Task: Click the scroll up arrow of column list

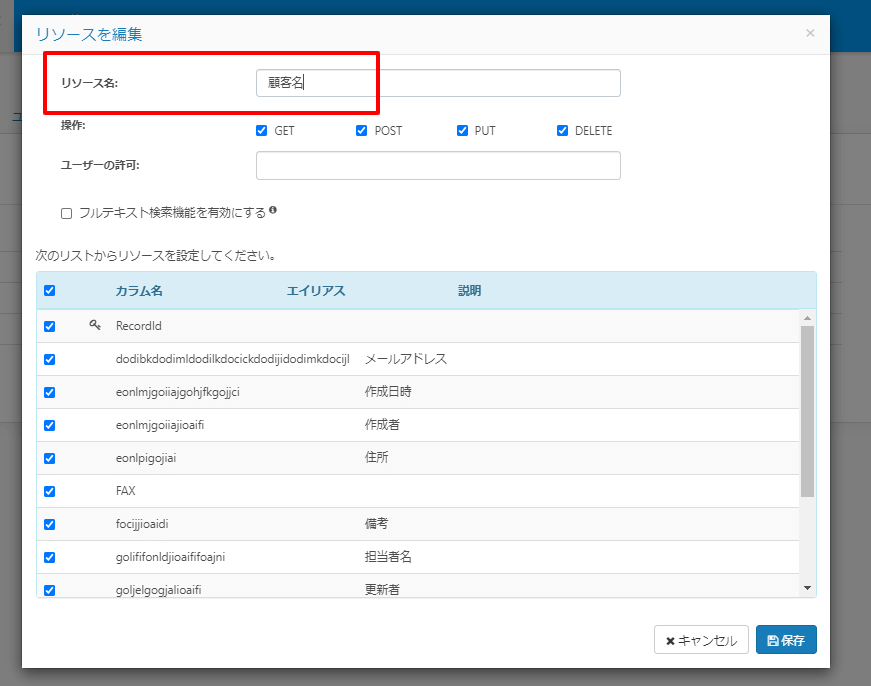Action: coord(807,319)
